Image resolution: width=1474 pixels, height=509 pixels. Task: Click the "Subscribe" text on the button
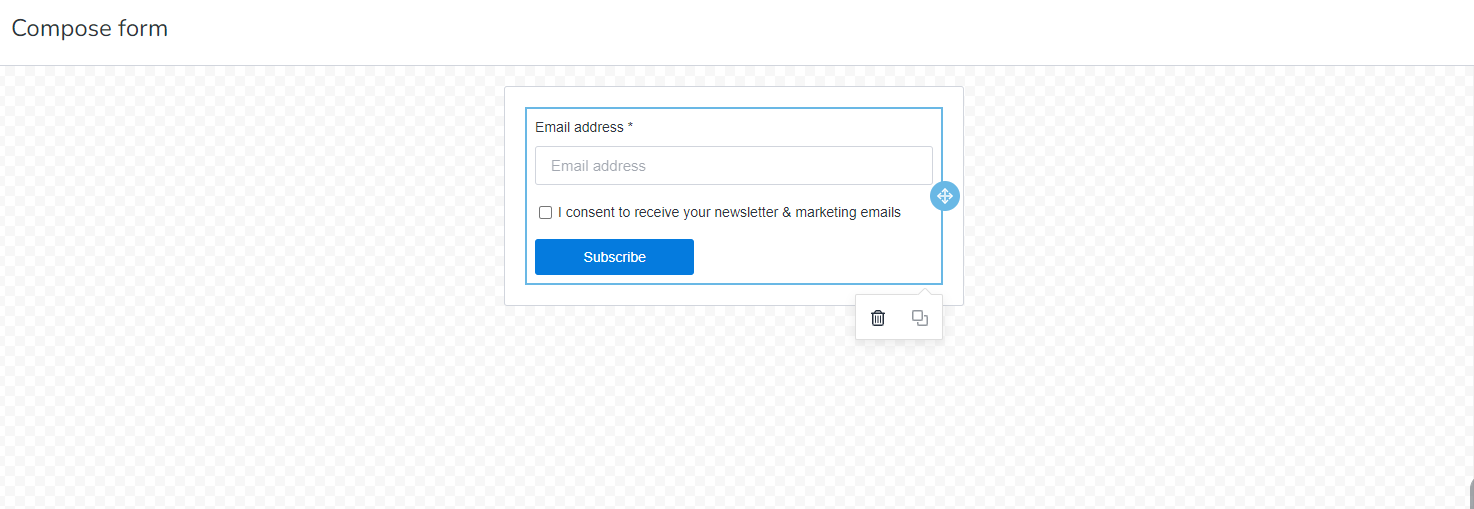[614, 257]
